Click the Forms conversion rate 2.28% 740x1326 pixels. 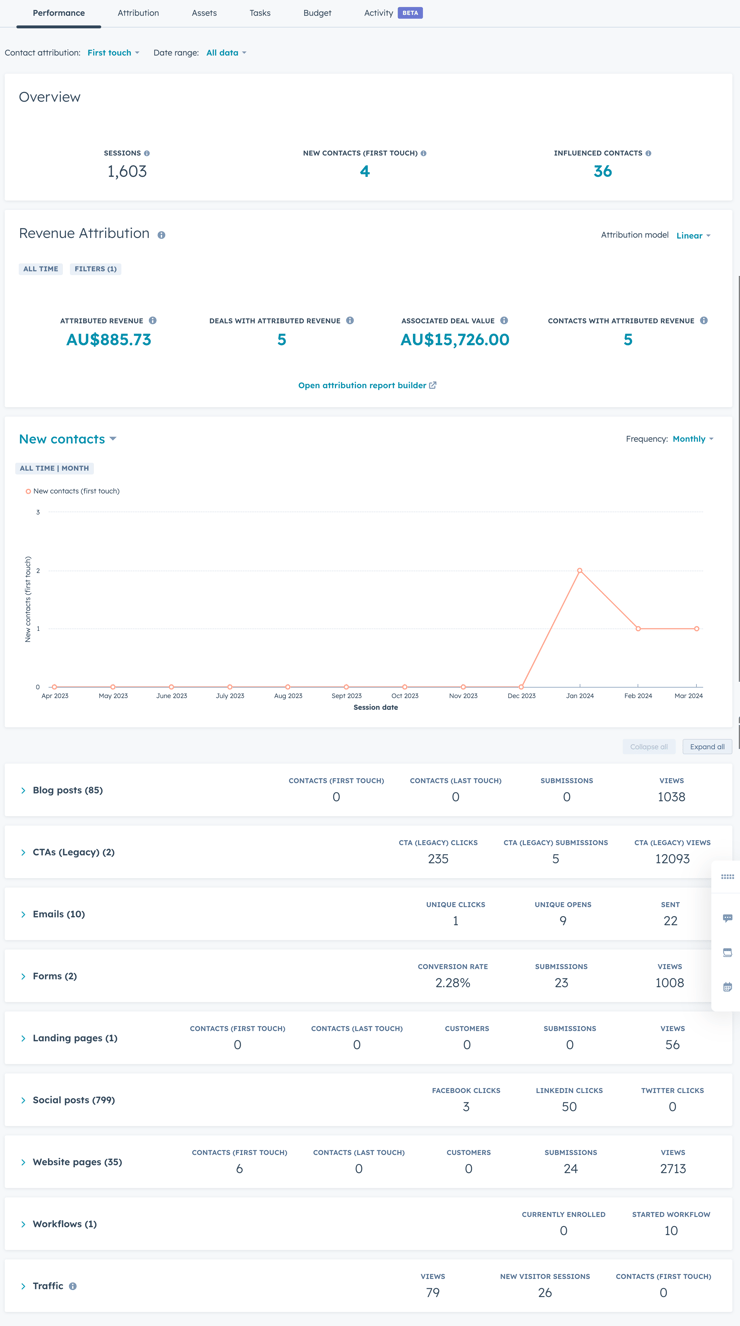pos(453,983)
